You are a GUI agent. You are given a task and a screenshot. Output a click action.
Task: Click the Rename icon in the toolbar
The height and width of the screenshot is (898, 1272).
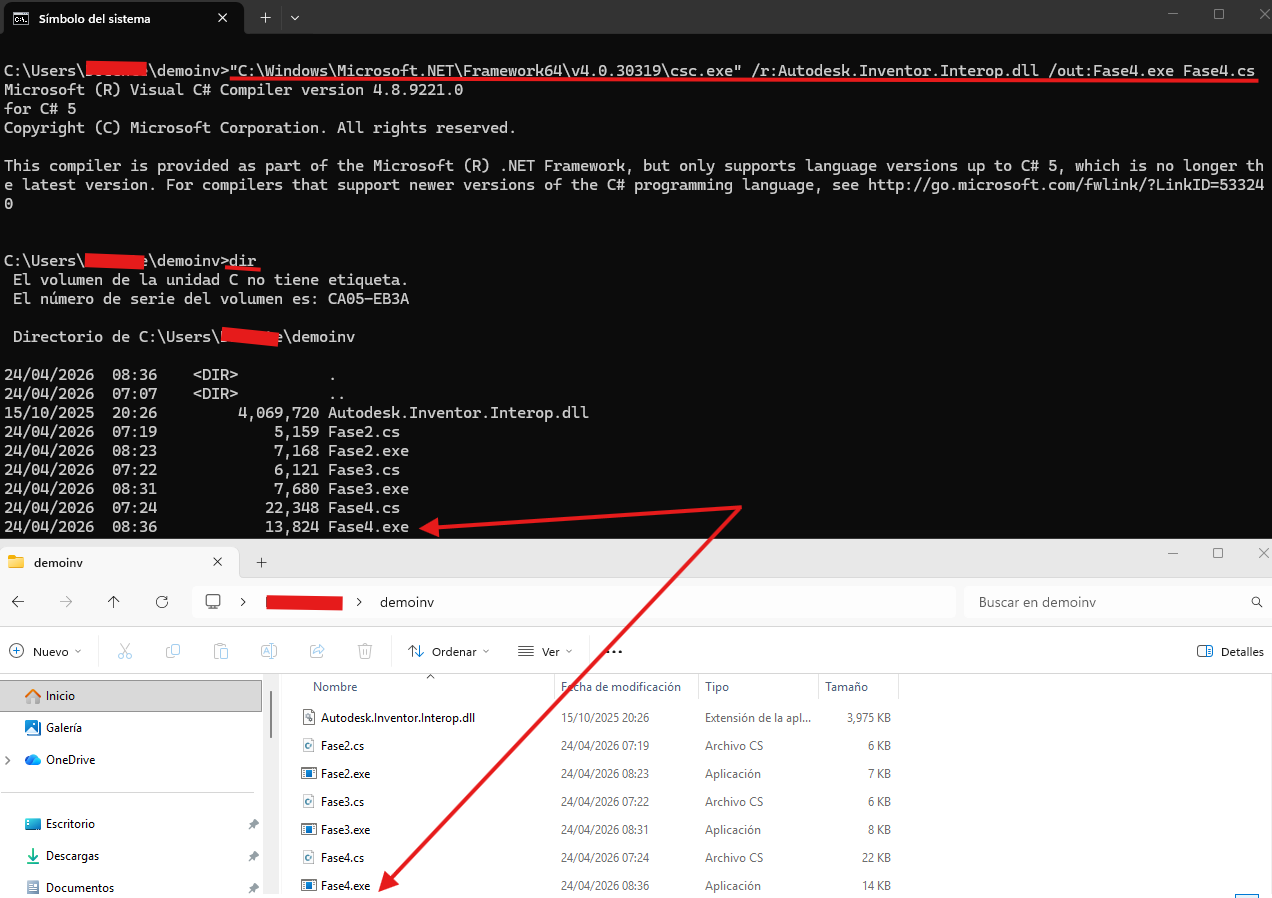coord(269,651)
